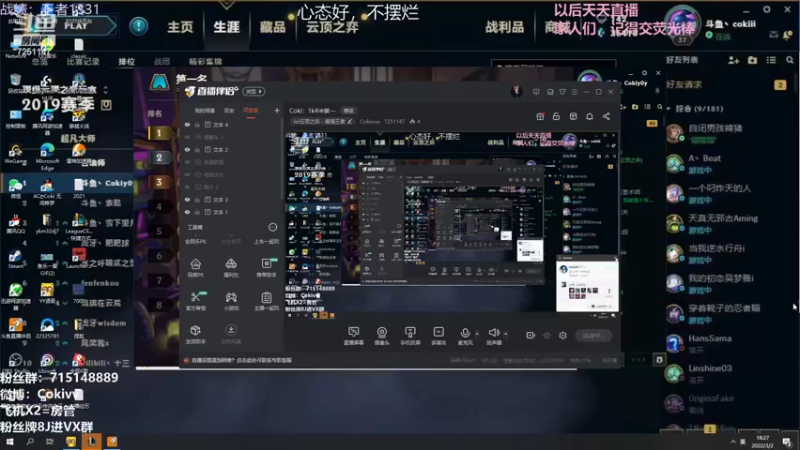Add a 手机投屏 phone casting source

coord(410,336)
